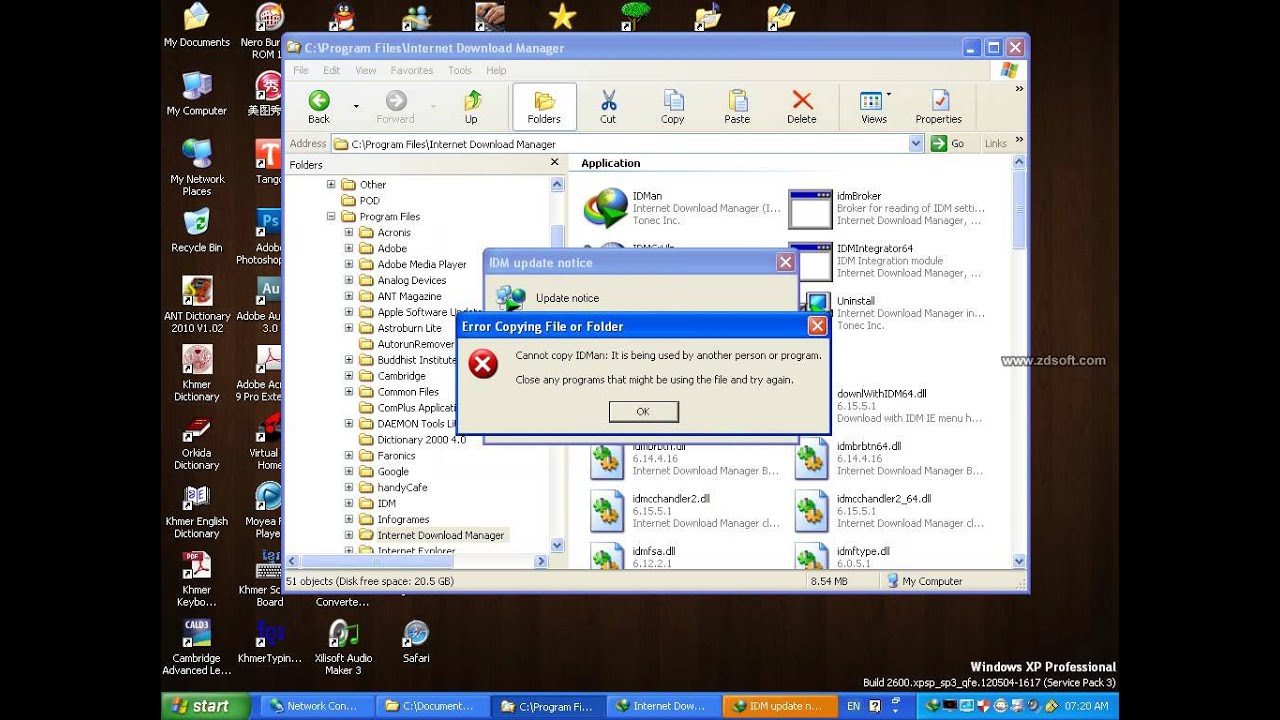The image size is (1280, 720).
Task: Open the Edit menu
Action: (332, 71)
